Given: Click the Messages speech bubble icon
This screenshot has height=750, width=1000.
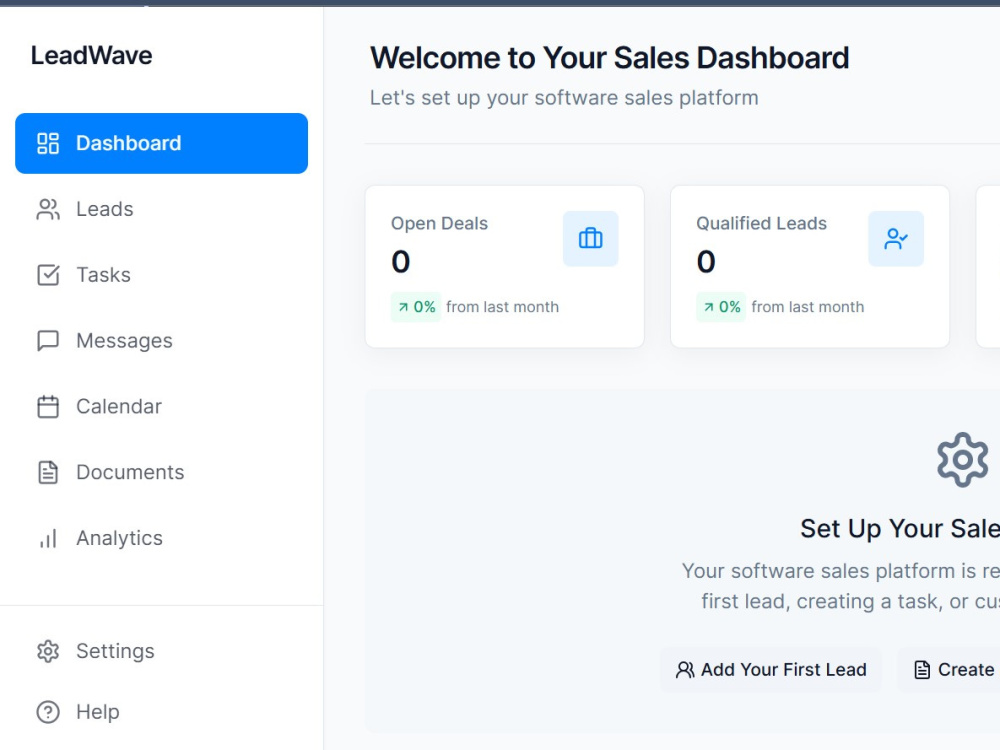Looking at the screenshot, I should point(48,341).
